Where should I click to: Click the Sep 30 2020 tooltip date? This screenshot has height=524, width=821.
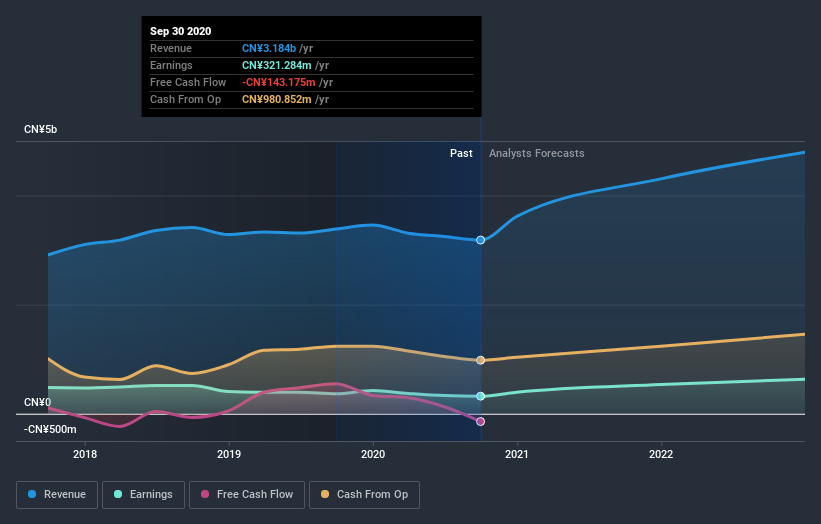point(181,31)
